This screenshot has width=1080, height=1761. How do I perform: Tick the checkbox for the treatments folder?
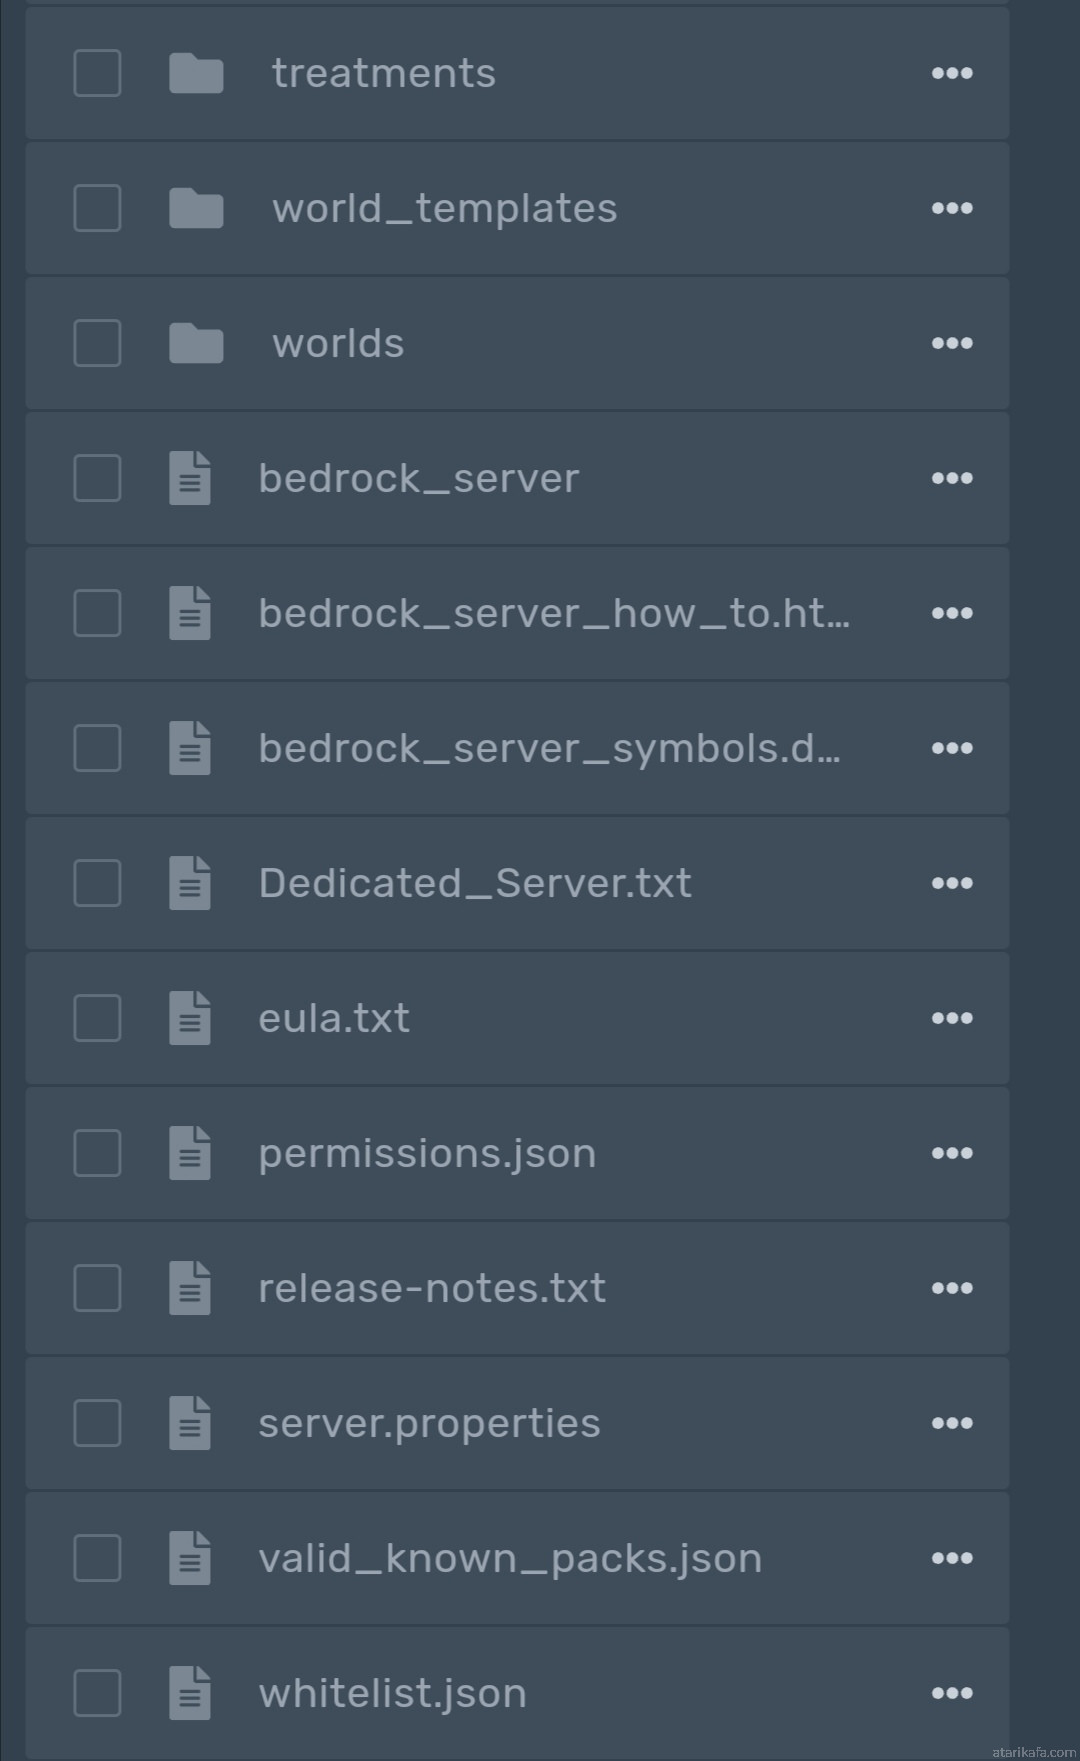click(97, 73)
